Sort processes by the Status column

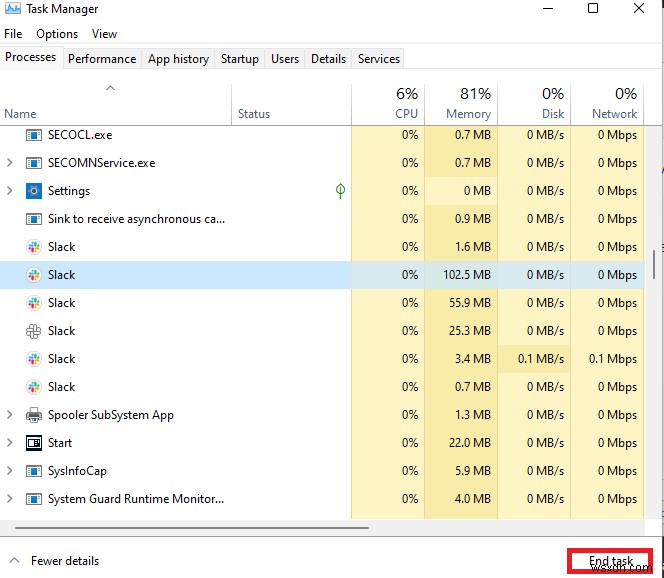[x=291, y=105]
